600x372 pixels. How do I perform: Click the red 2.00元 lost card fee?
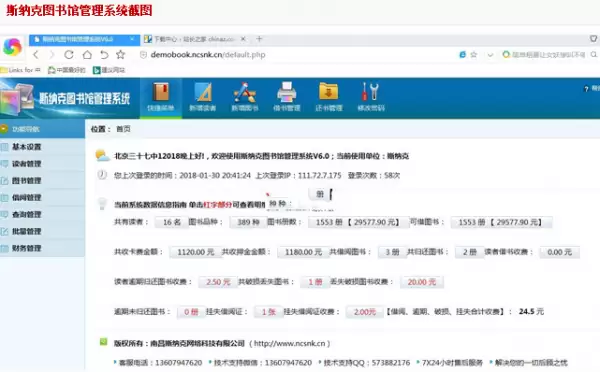click(365, 312)
